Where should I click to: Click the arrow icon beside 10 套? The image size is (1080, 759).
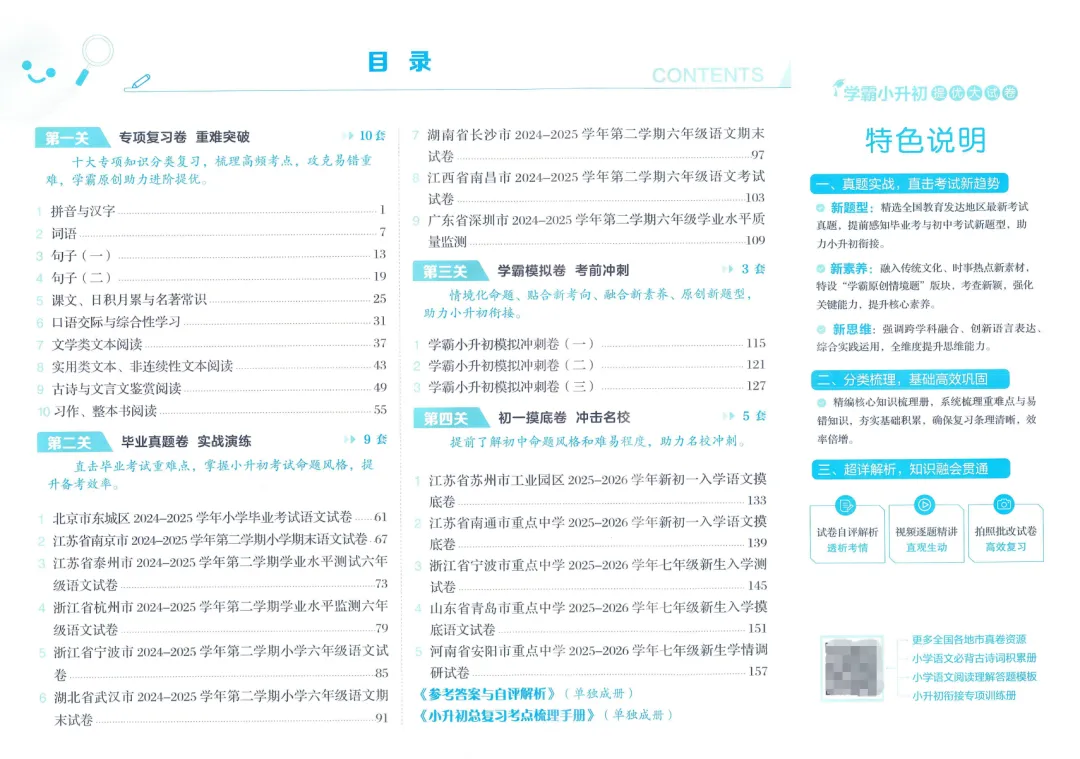pos(349,136)
